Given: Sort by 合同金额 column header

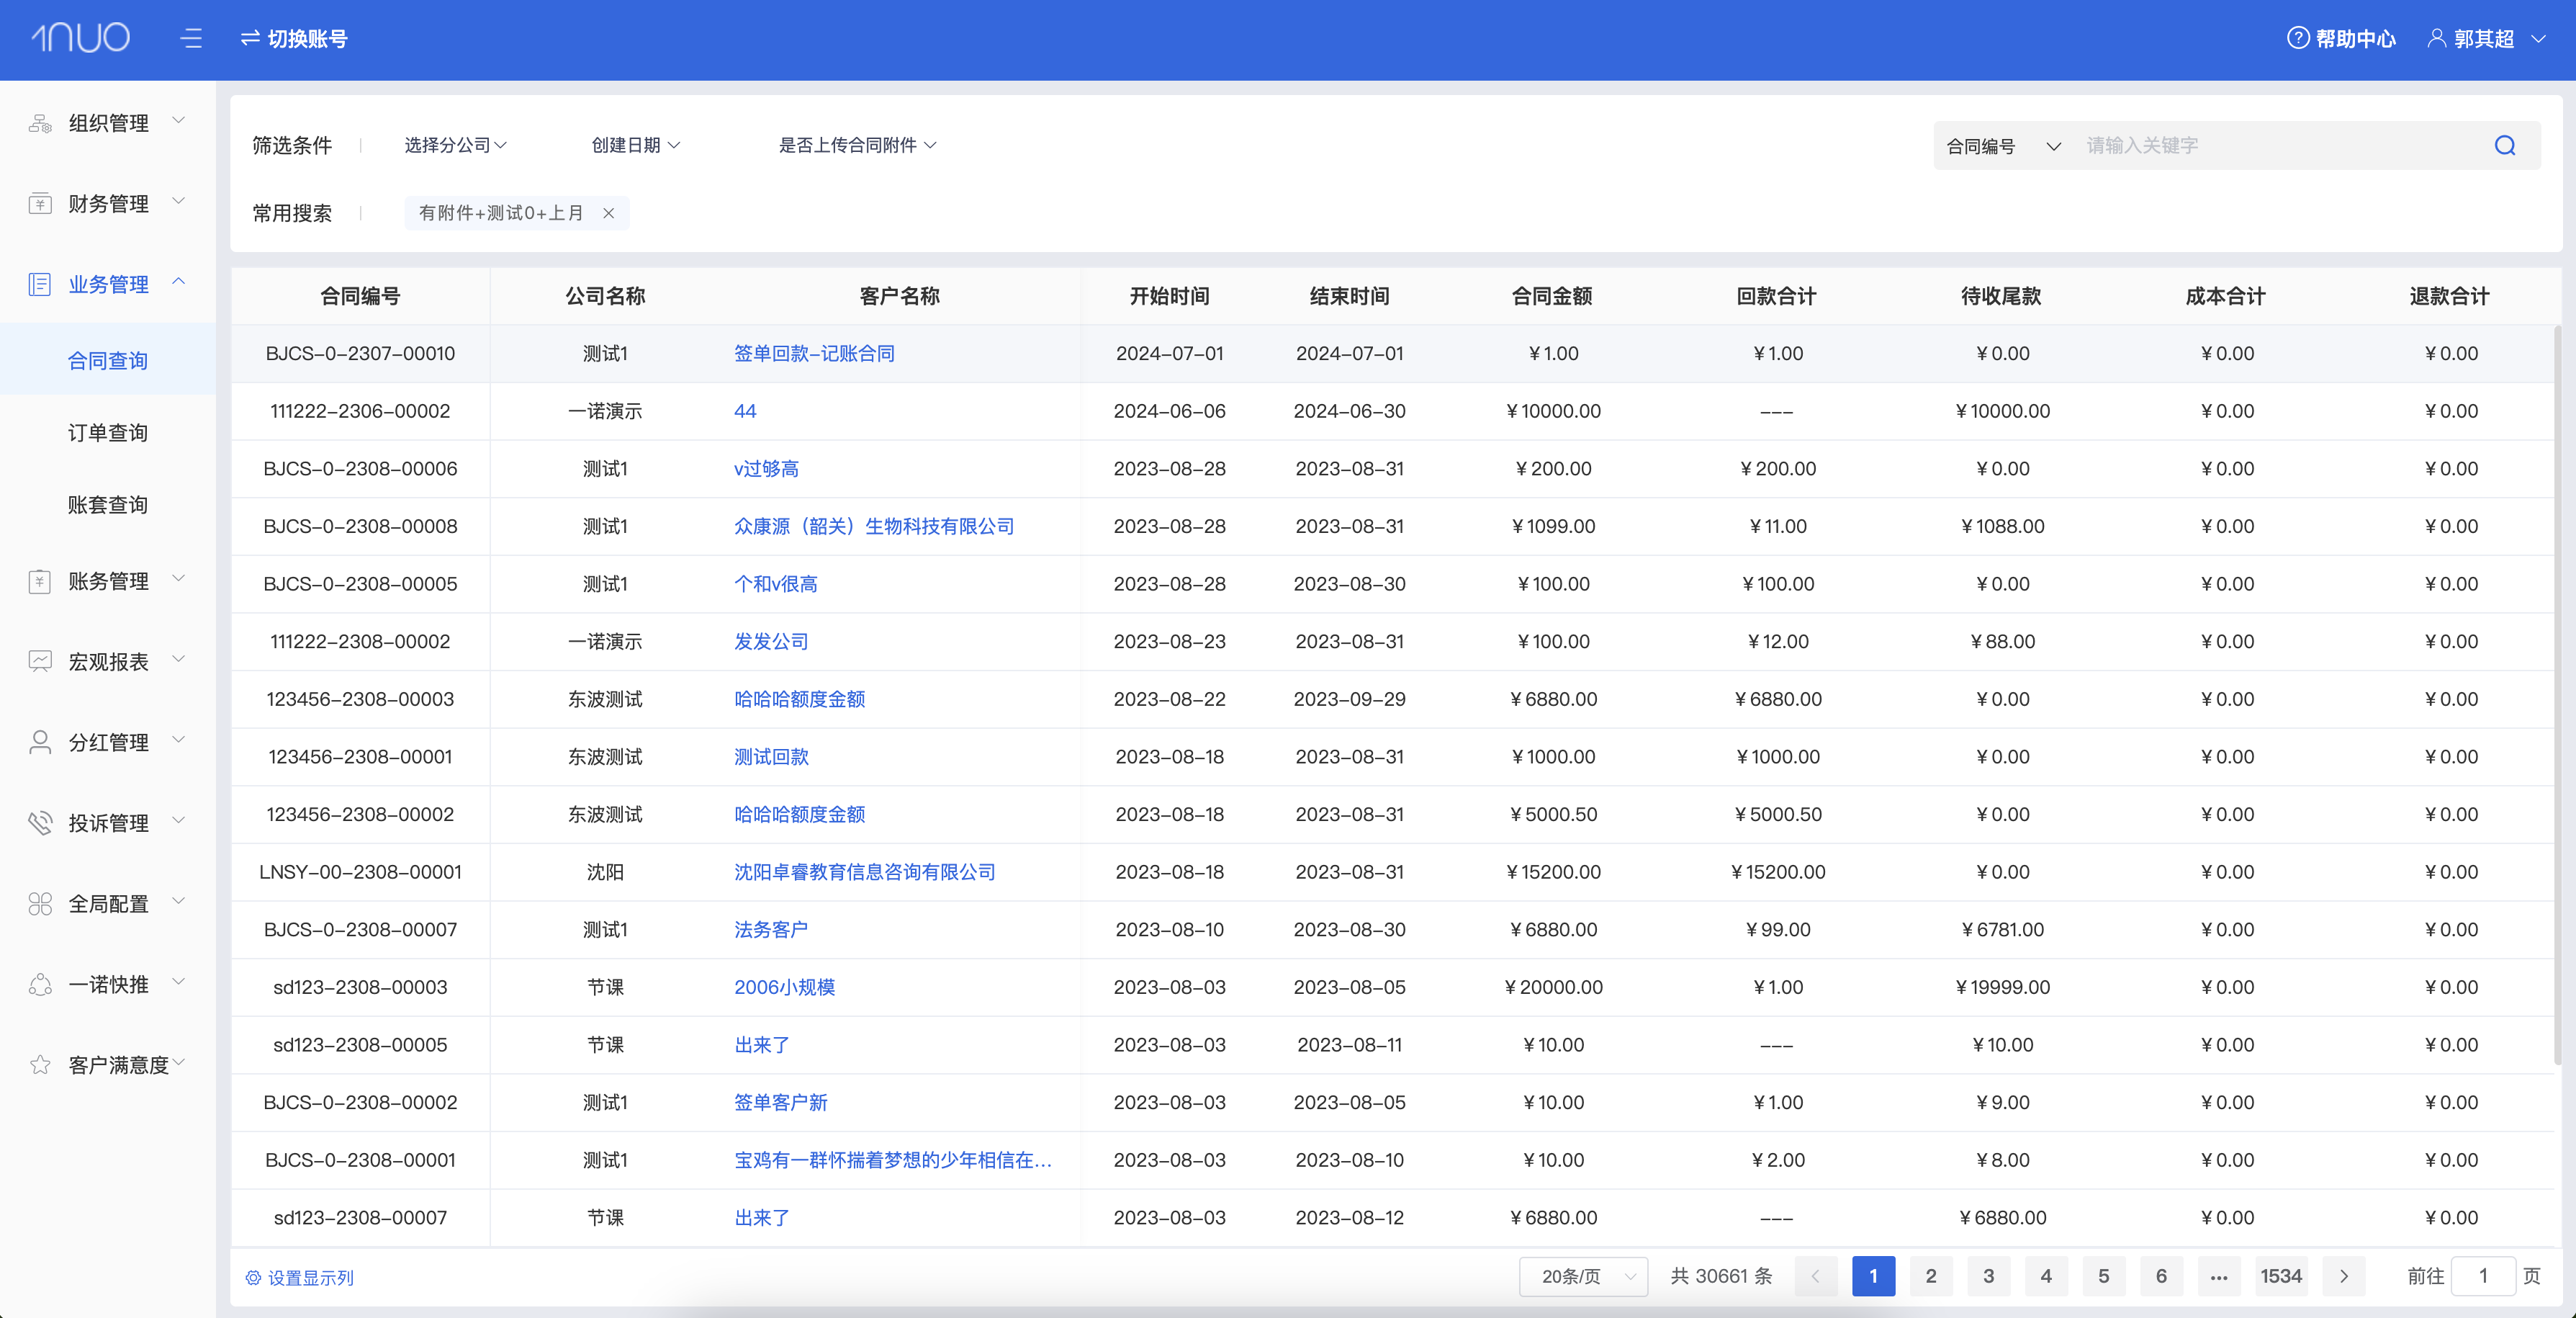Looking at the screenshot, I should click(1551, 296).
